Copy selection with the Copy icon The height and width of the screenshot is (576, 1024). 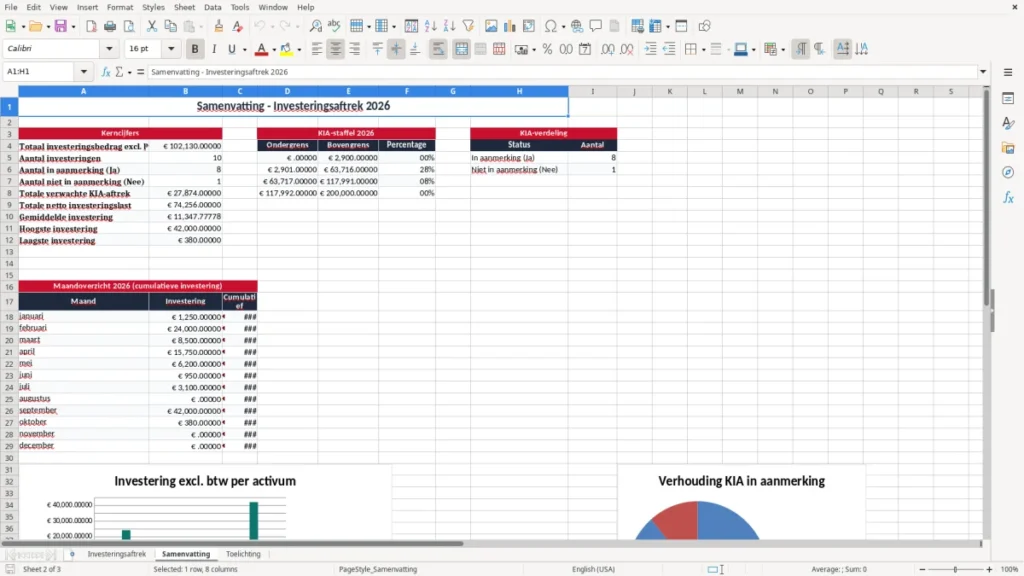(x=170, y=26)
